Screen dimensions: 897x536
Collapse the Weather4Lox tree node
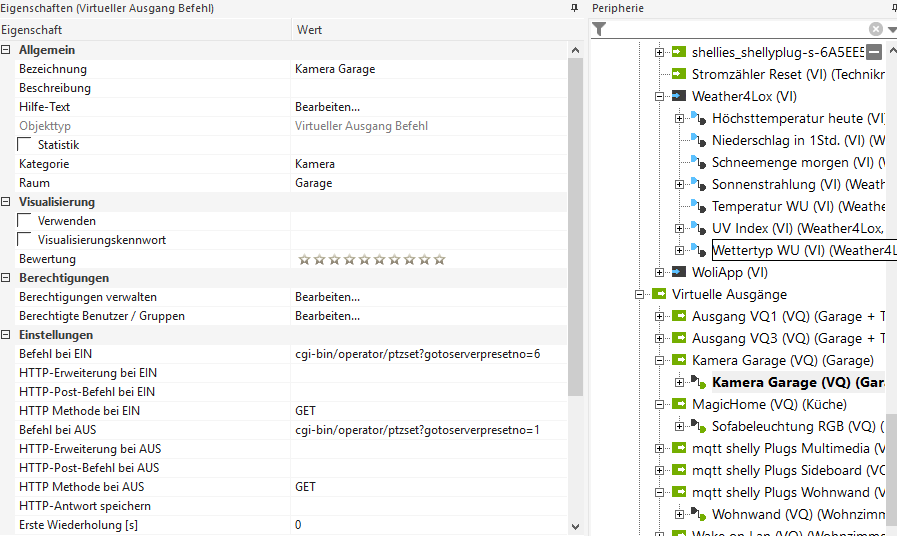coord(660,96)
